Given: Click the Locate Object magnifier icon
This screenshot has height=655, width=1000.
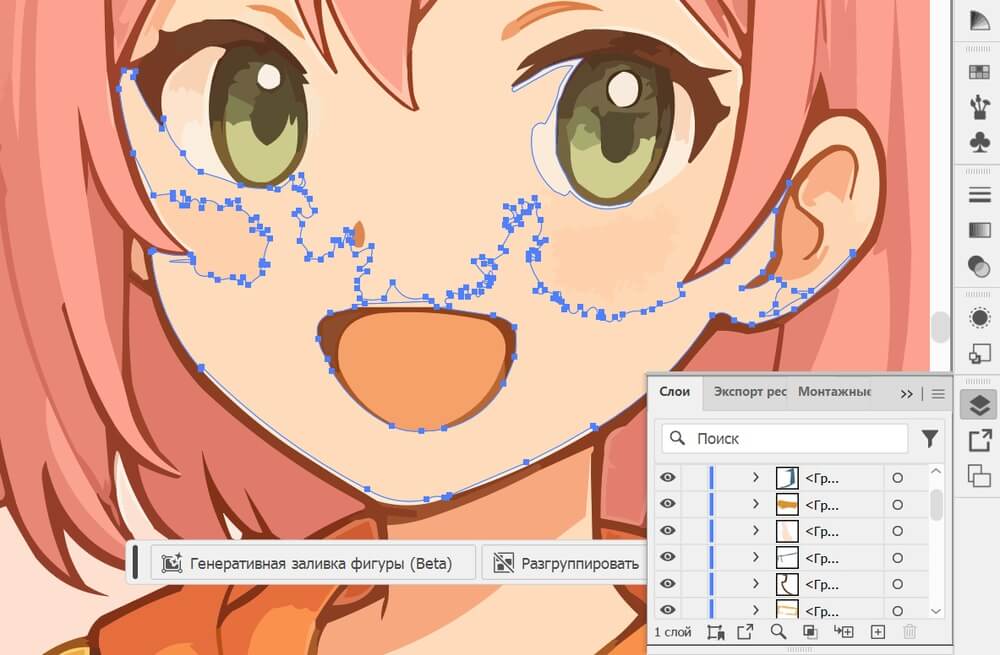Looking at the screenshot, I should point(778,632).
